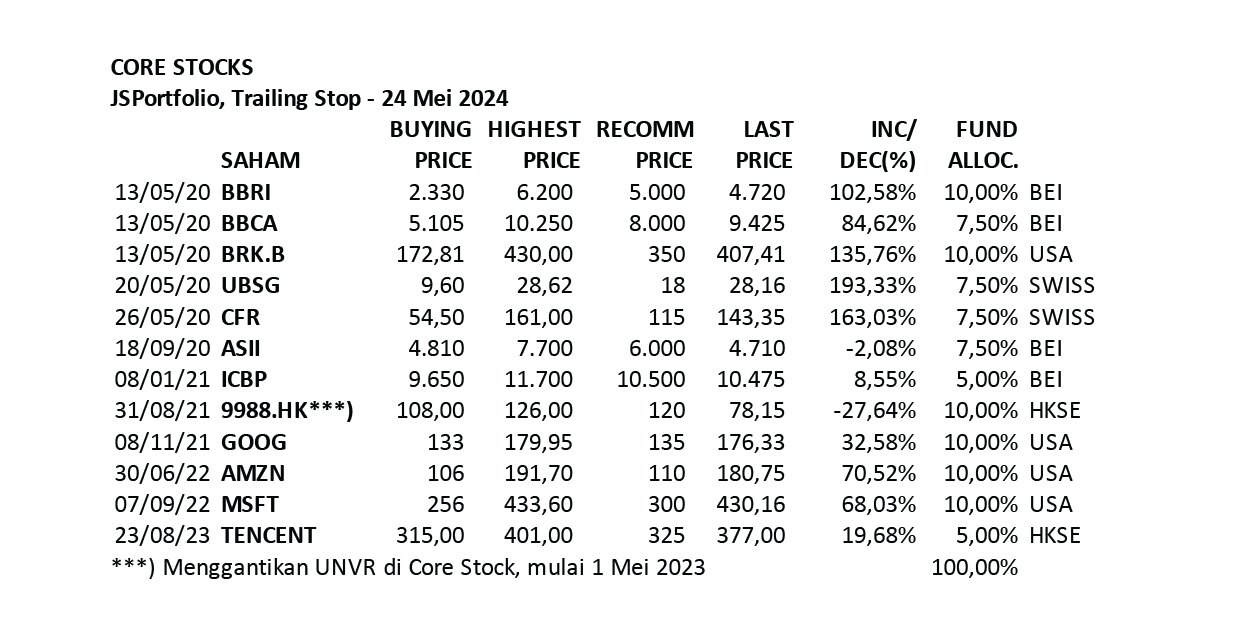Click the GOOG stock ticker
The height and width of the screenshot is (623, 1240).
coord(254,442)
